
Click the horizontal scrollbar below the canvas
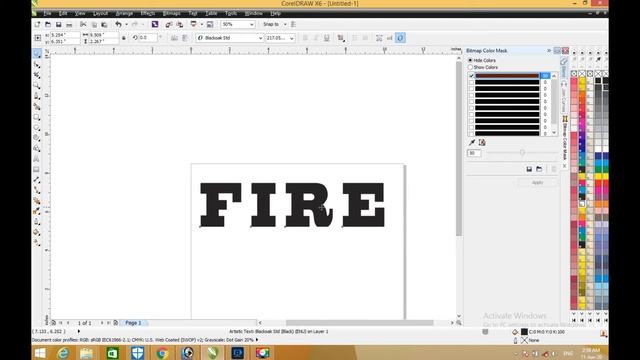point(359,323)
